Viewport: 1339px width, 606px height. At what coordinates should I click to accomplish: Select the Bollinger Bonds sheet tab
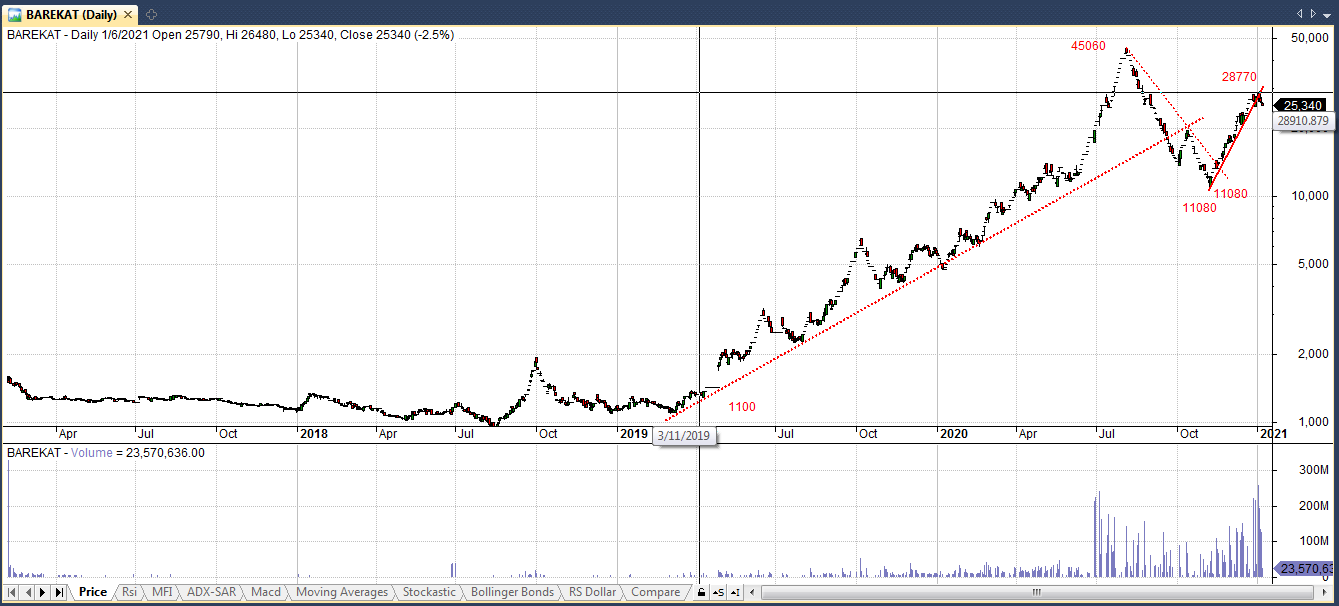point(512,592)
